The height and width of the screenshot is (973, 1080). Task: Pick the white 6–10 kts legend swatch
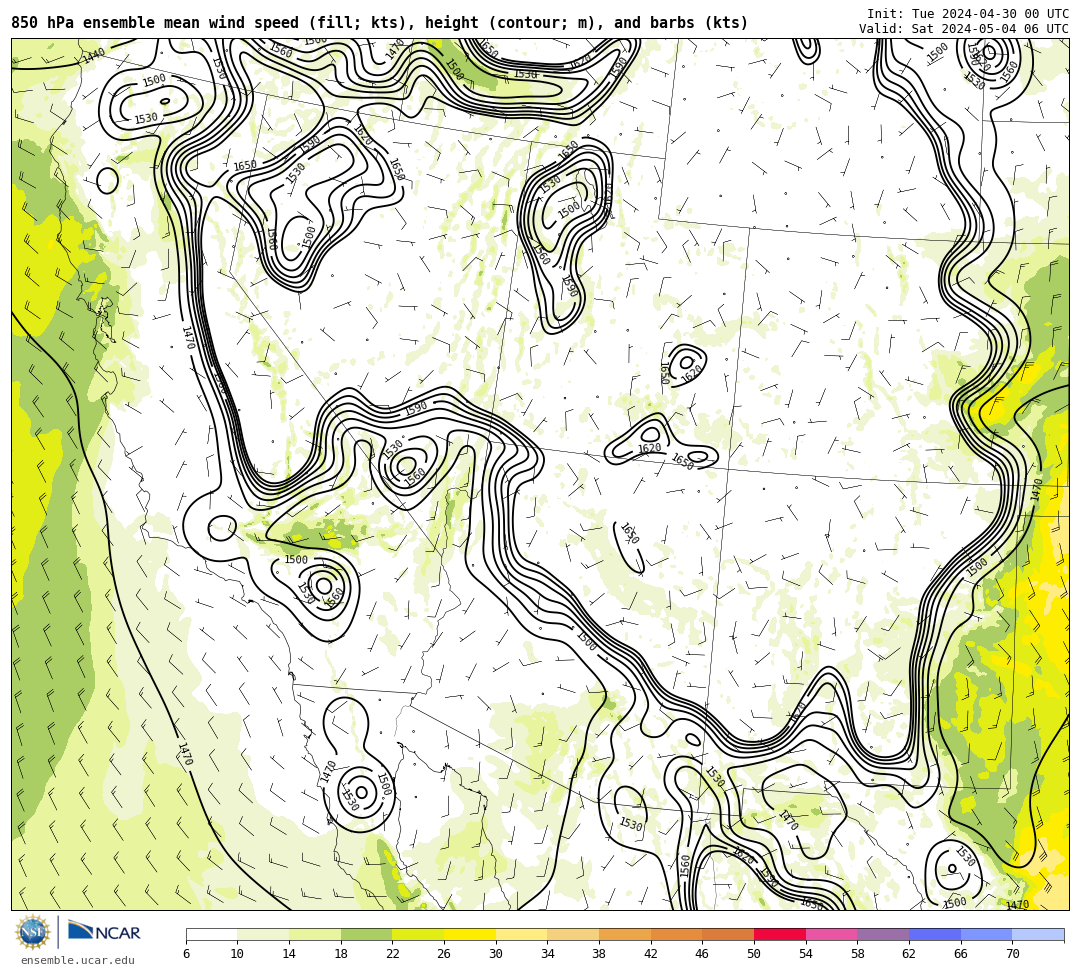click(x=211, y=934)
